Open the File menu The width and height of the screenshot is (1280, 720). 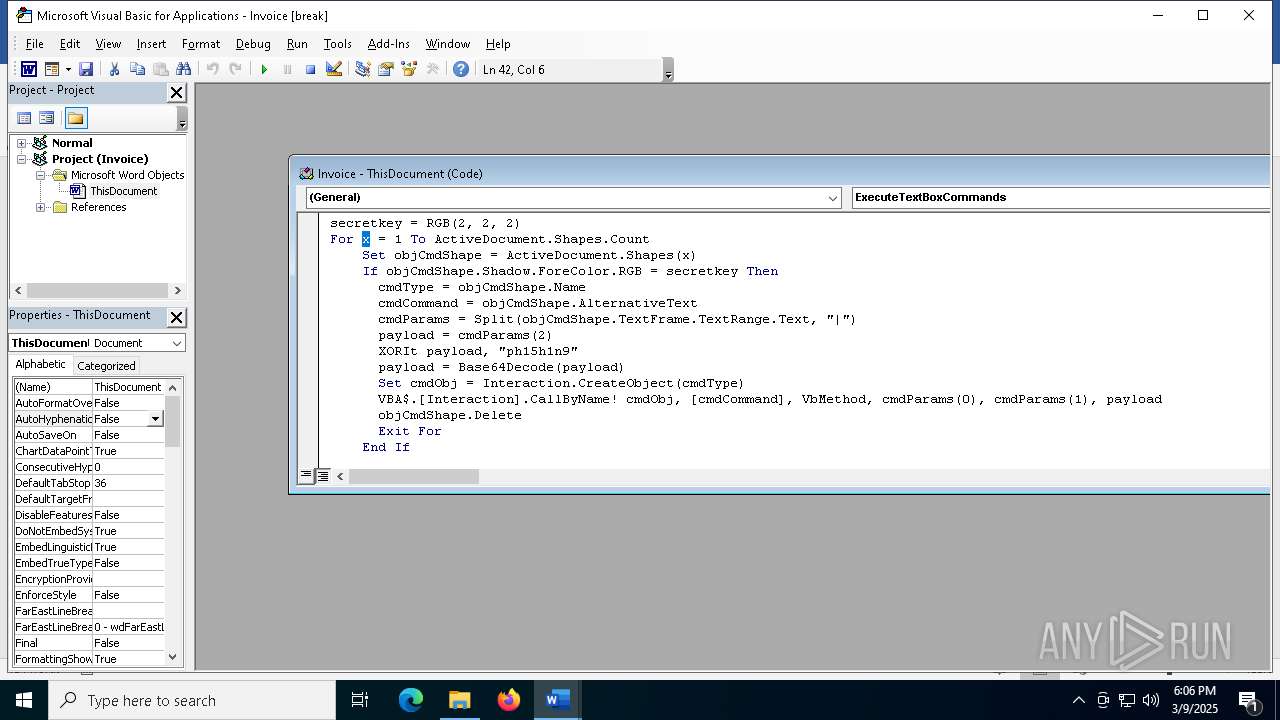click(34, 44)
